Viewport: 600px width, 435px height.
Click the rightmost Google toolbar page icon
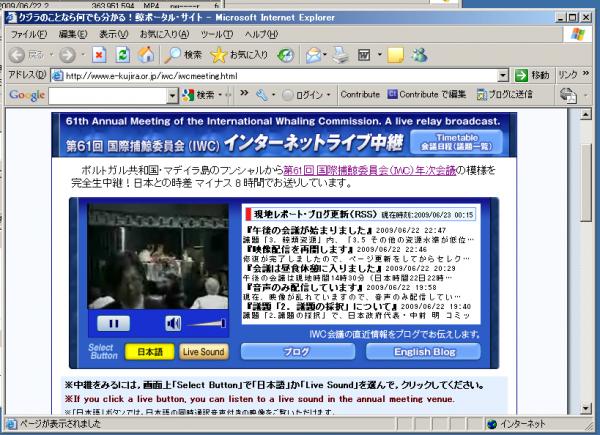tap(568, 95)
